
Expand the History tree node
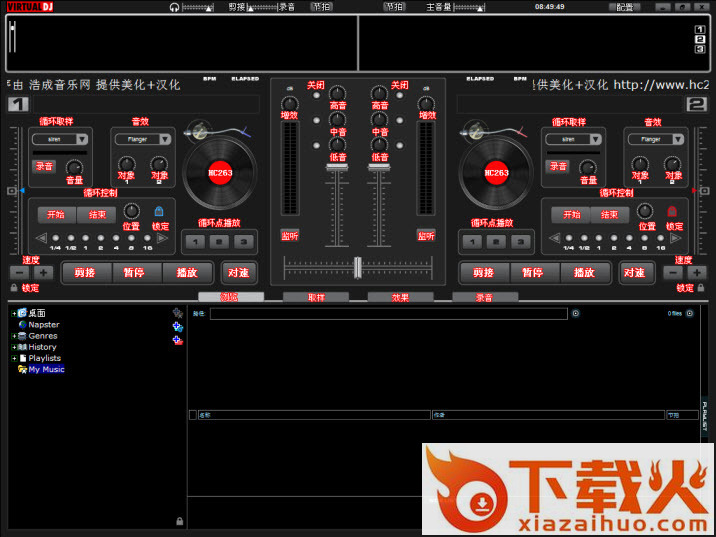pos(14,347)
